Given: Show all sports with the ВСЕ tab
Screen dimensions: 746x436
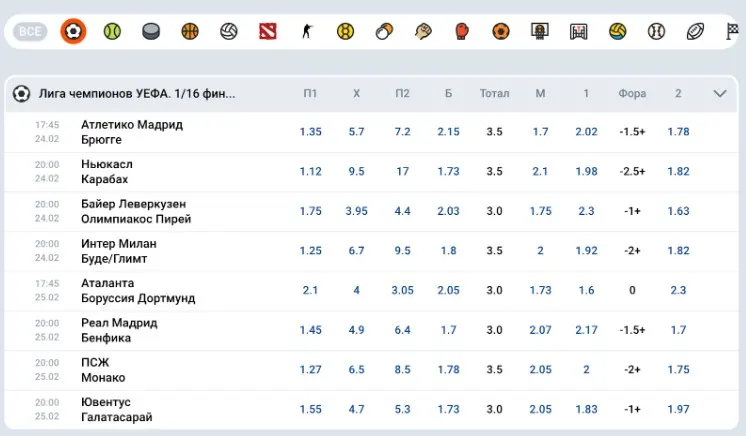Looking at the screenshot, I should (x=31, y=31).
